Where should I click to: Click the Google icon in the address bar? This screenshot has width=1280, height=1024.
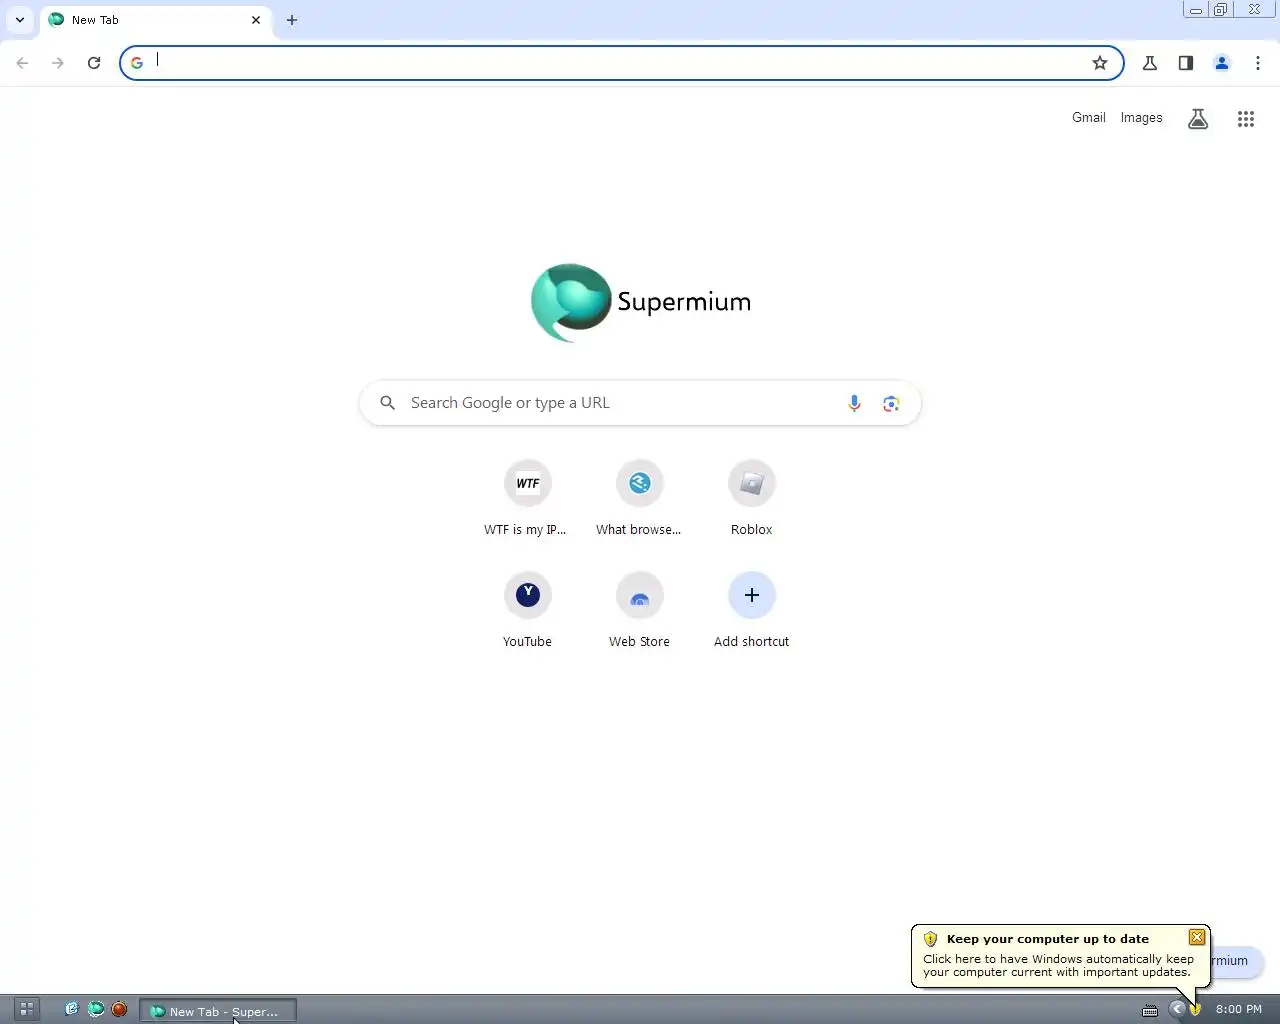tap(137, 63)
